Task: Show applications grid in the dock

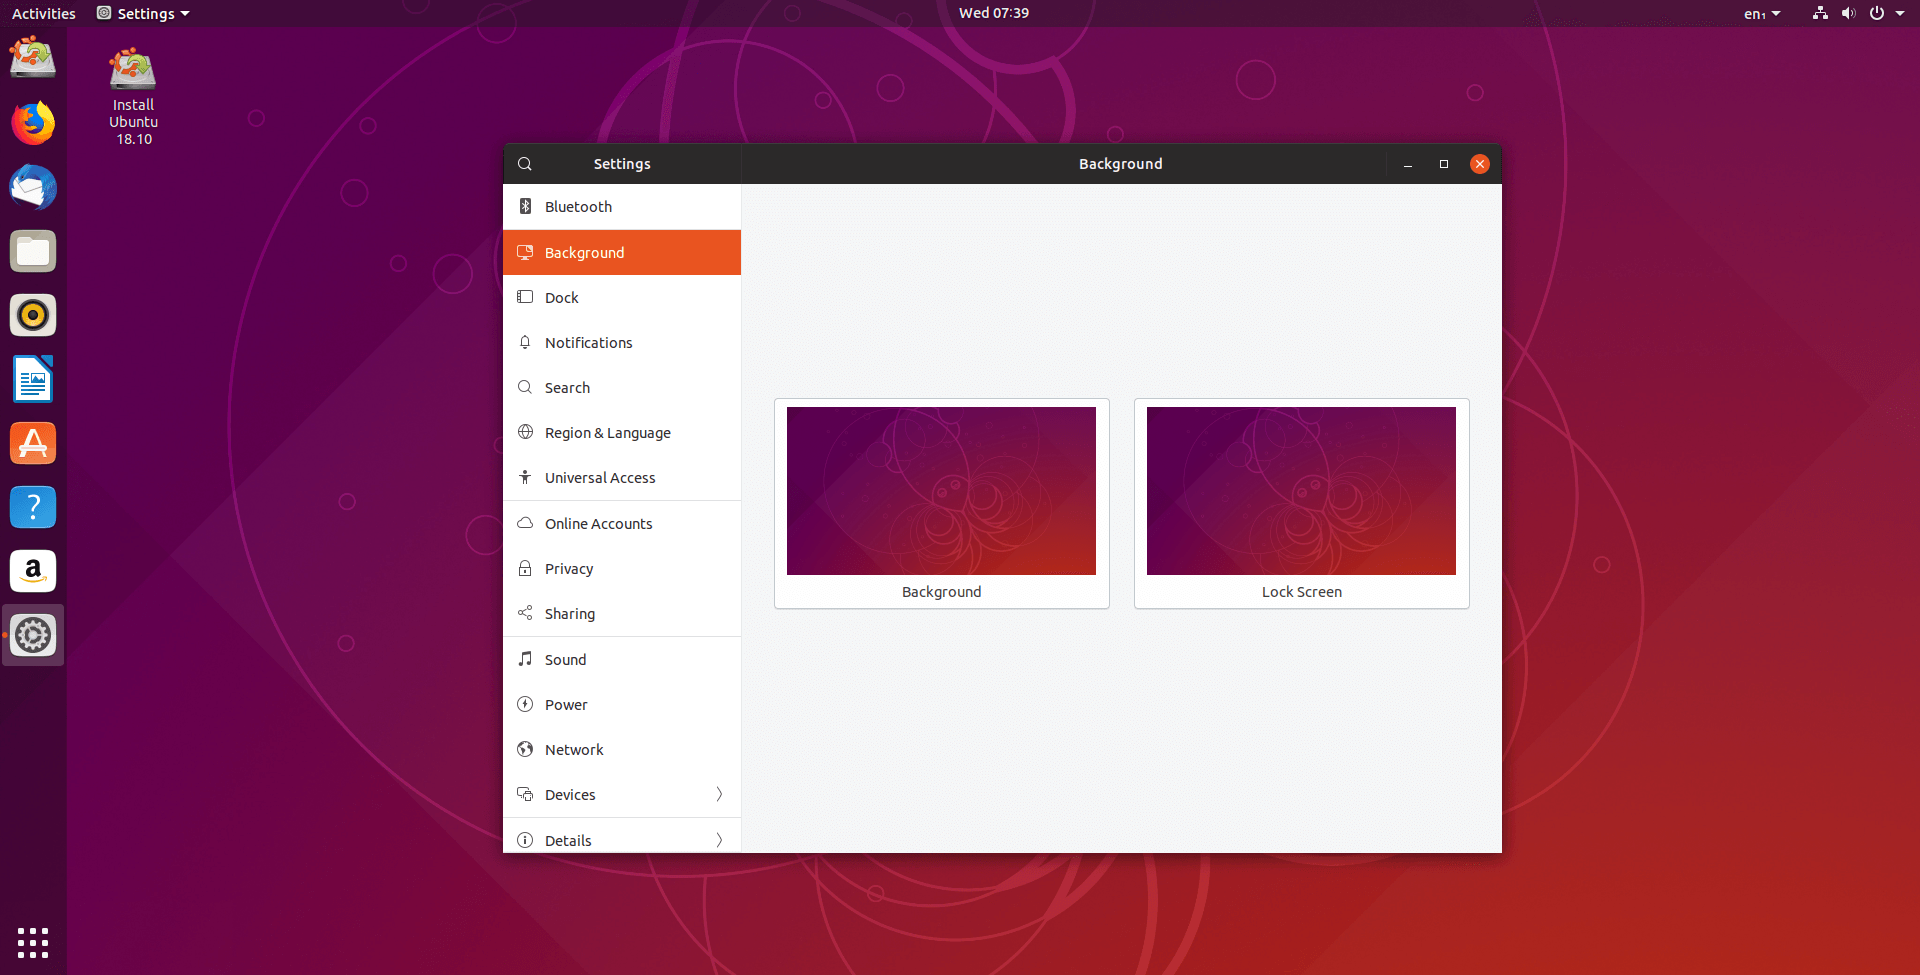Action: point(33,942)
